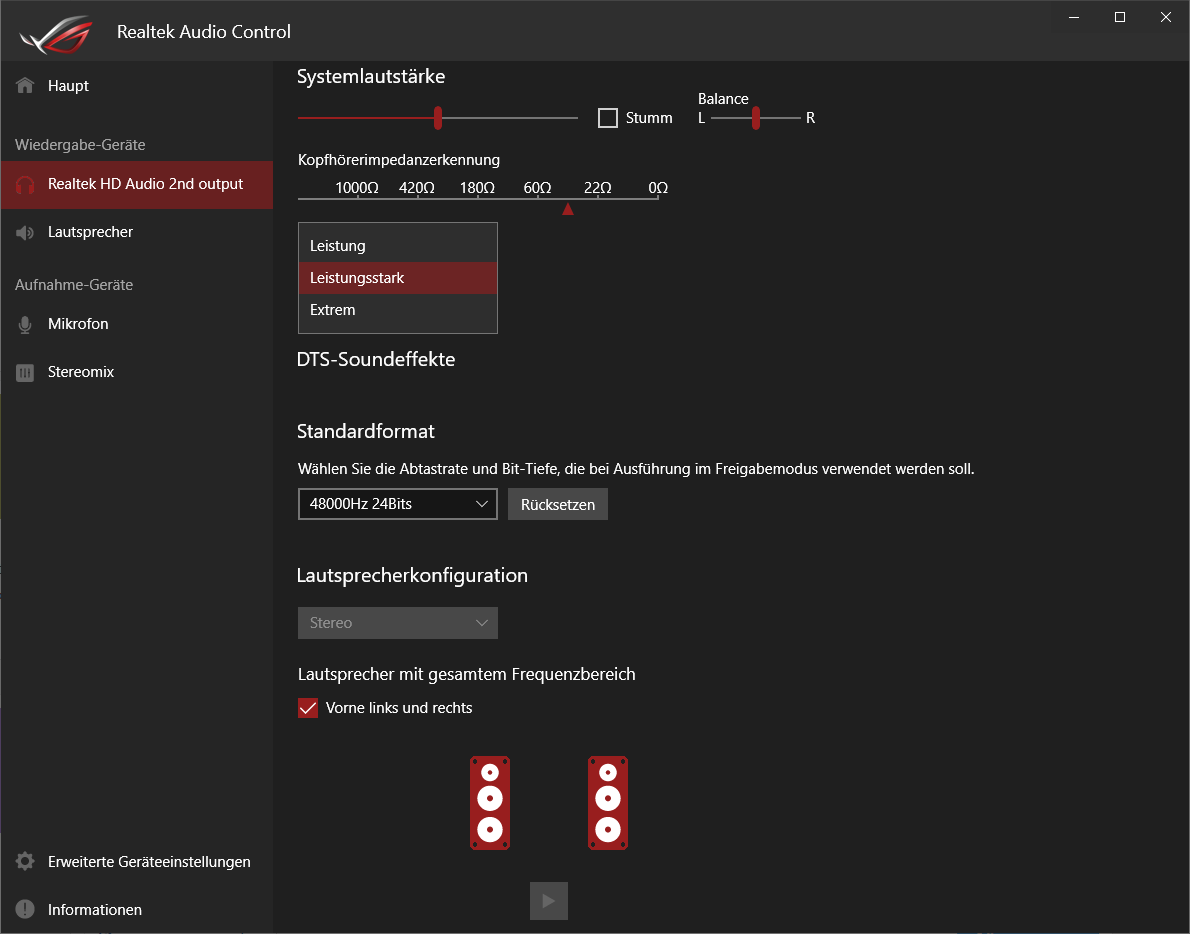Uncheck Vorne links und rechts
The image size is (1190, 934).
pyautogui.click(x=308, y=708)
